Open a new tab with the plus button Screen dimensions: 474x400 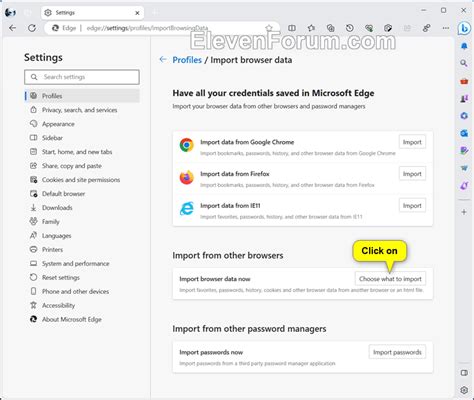pos(155,13)
